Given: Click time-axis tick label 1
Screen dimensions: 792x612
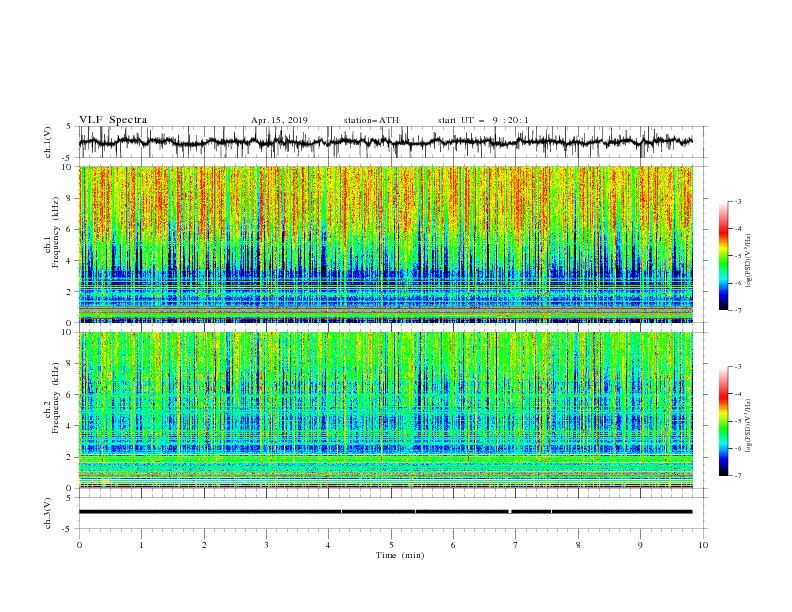Looking at the screenshot, I should coord(141,545).
